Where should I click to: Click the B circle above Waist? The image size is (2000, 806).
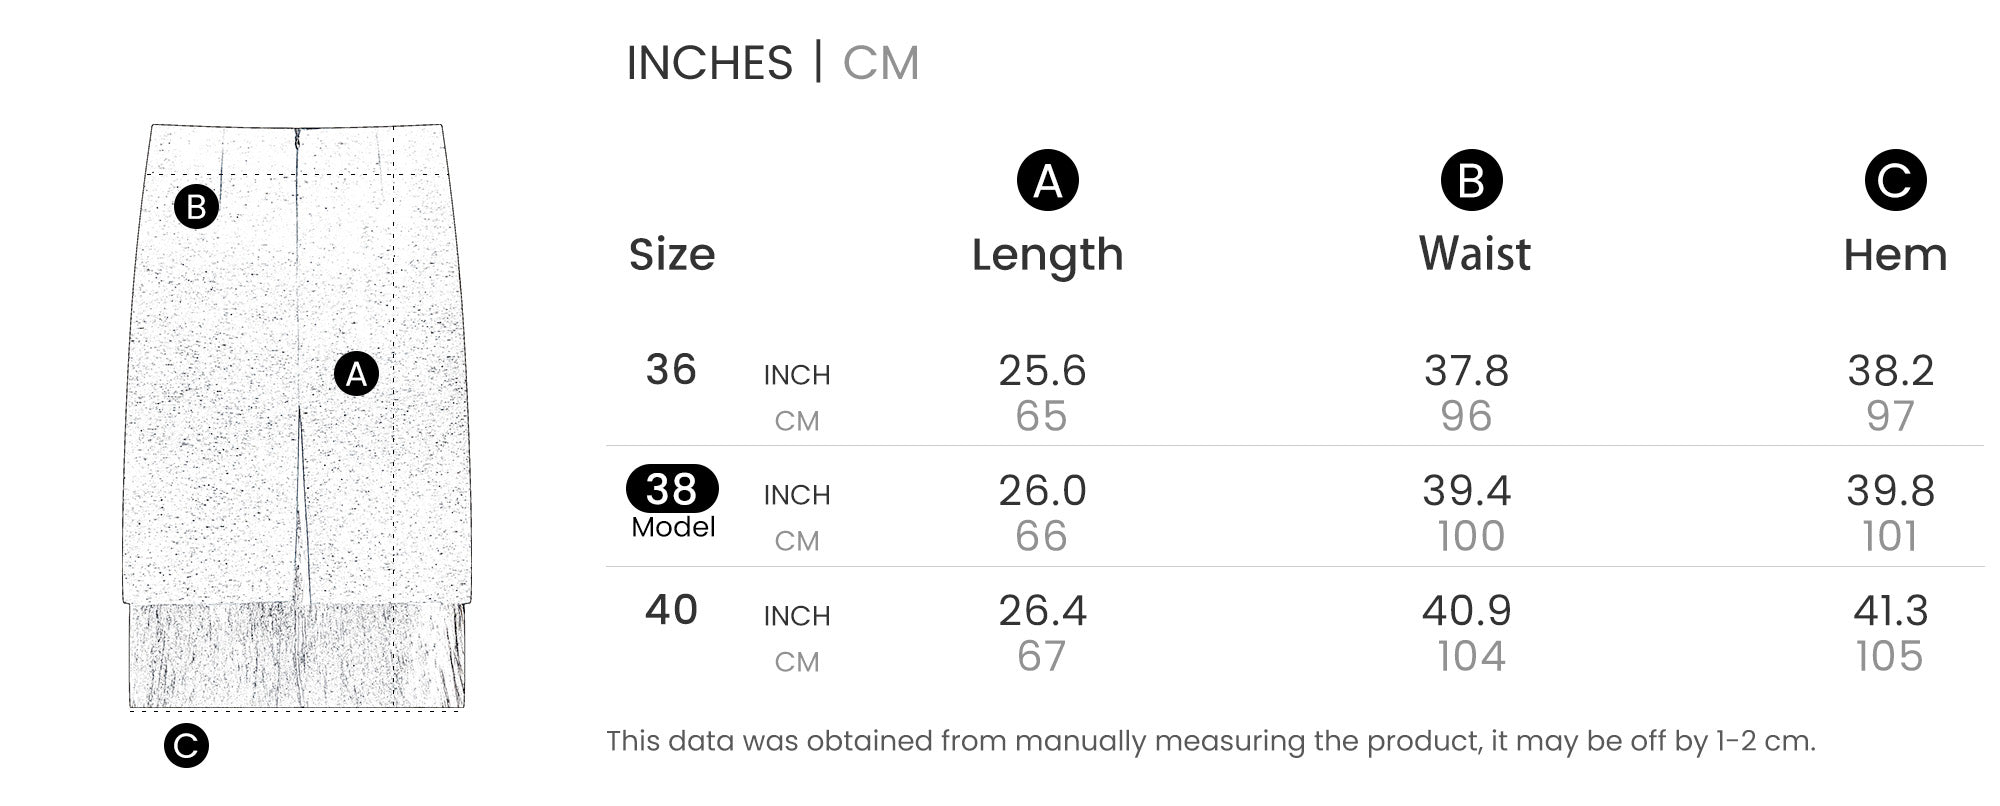pyautogui.click(x=1471, y=181)
